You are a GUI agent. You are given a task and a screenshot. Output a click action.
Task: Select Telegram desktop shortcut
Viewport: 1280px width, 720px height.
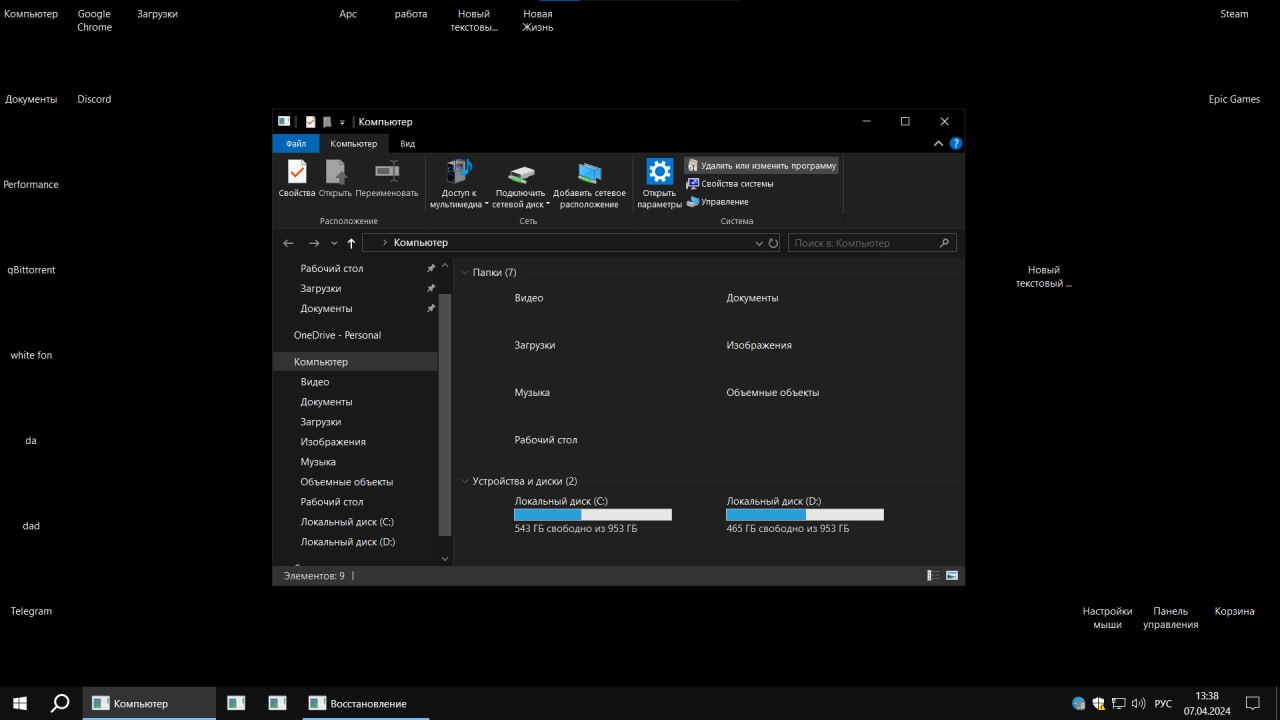31,611
